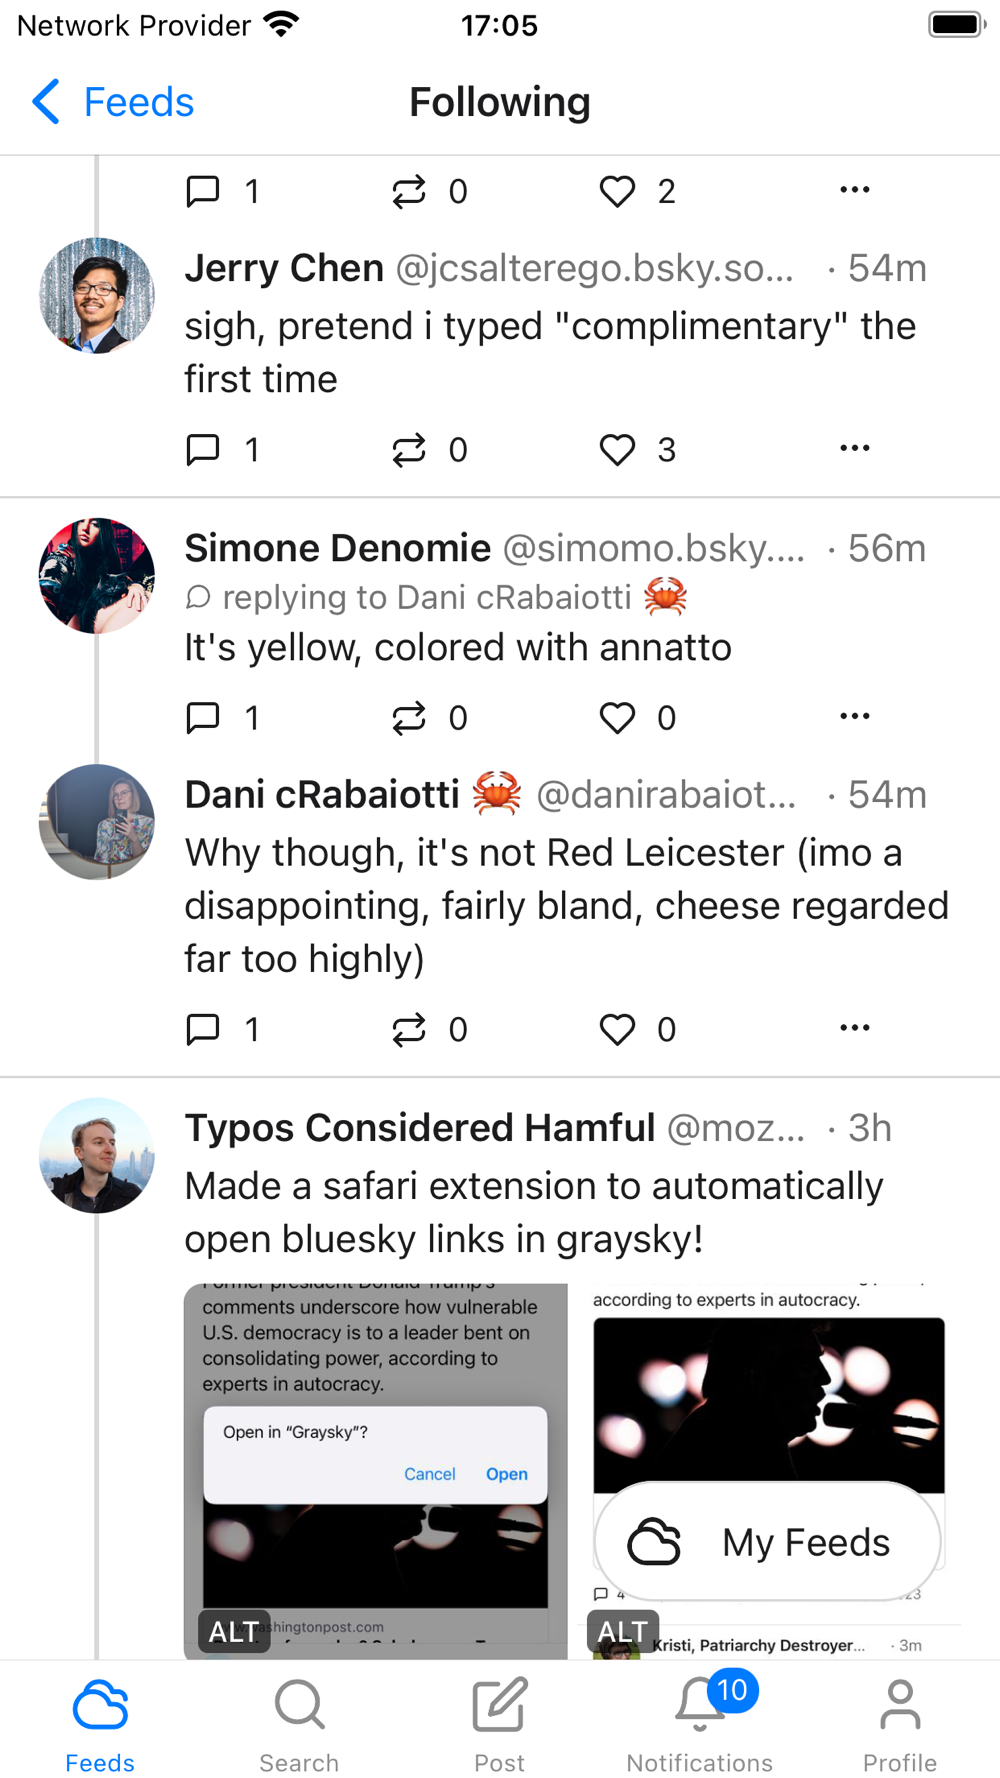
Task: Switch to the Search tab
Action: click(x=299, y=1720)
